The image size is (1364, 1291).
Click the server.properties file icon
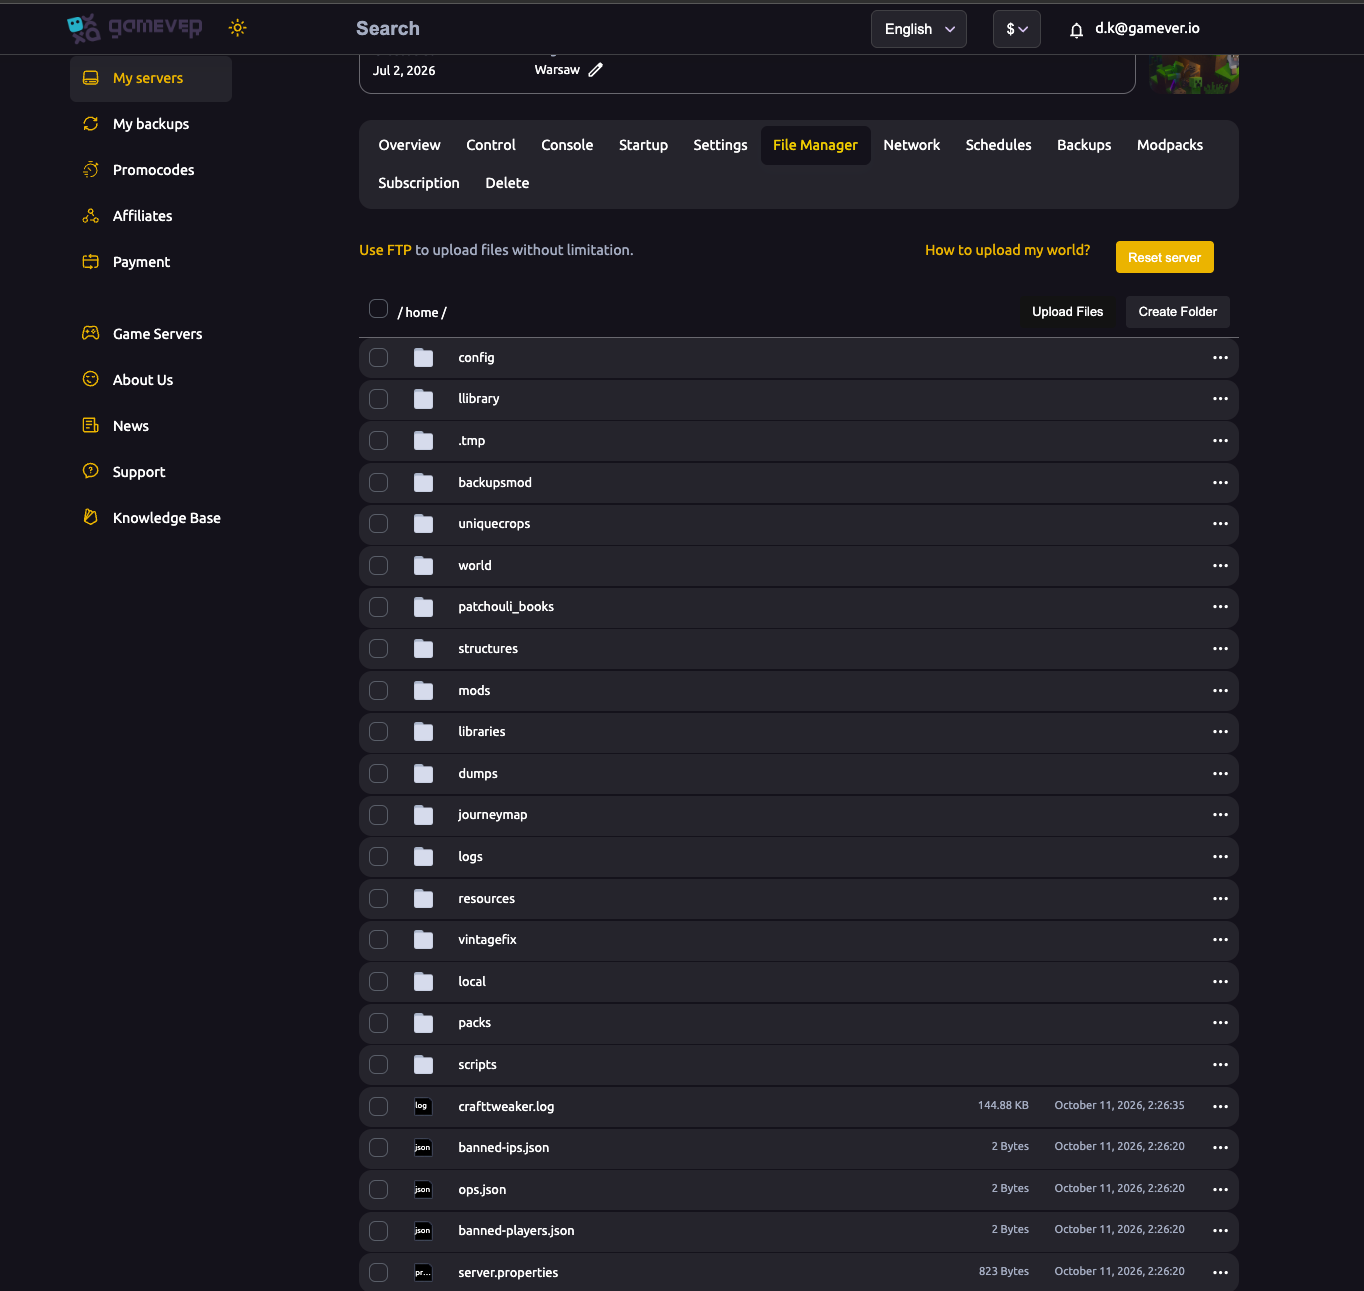(423, 1273)
